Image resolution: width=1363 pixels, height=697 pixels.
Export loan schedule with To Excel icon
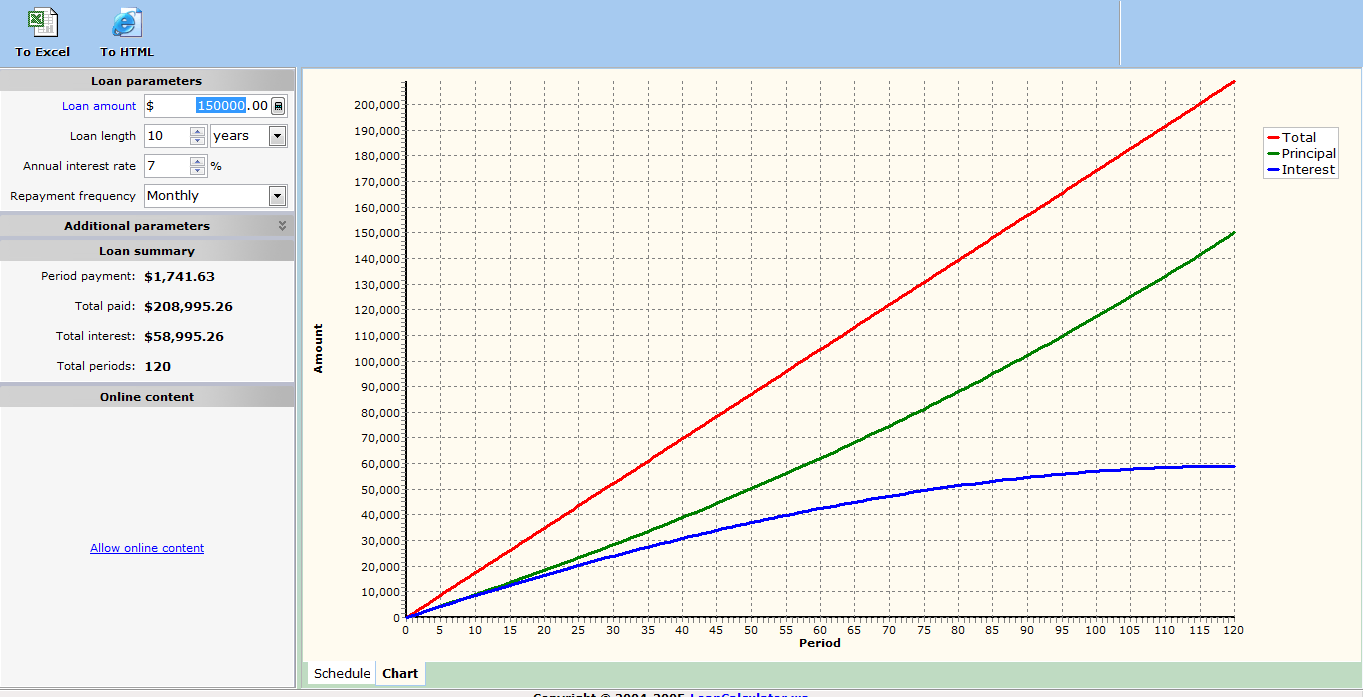point(42,32)
